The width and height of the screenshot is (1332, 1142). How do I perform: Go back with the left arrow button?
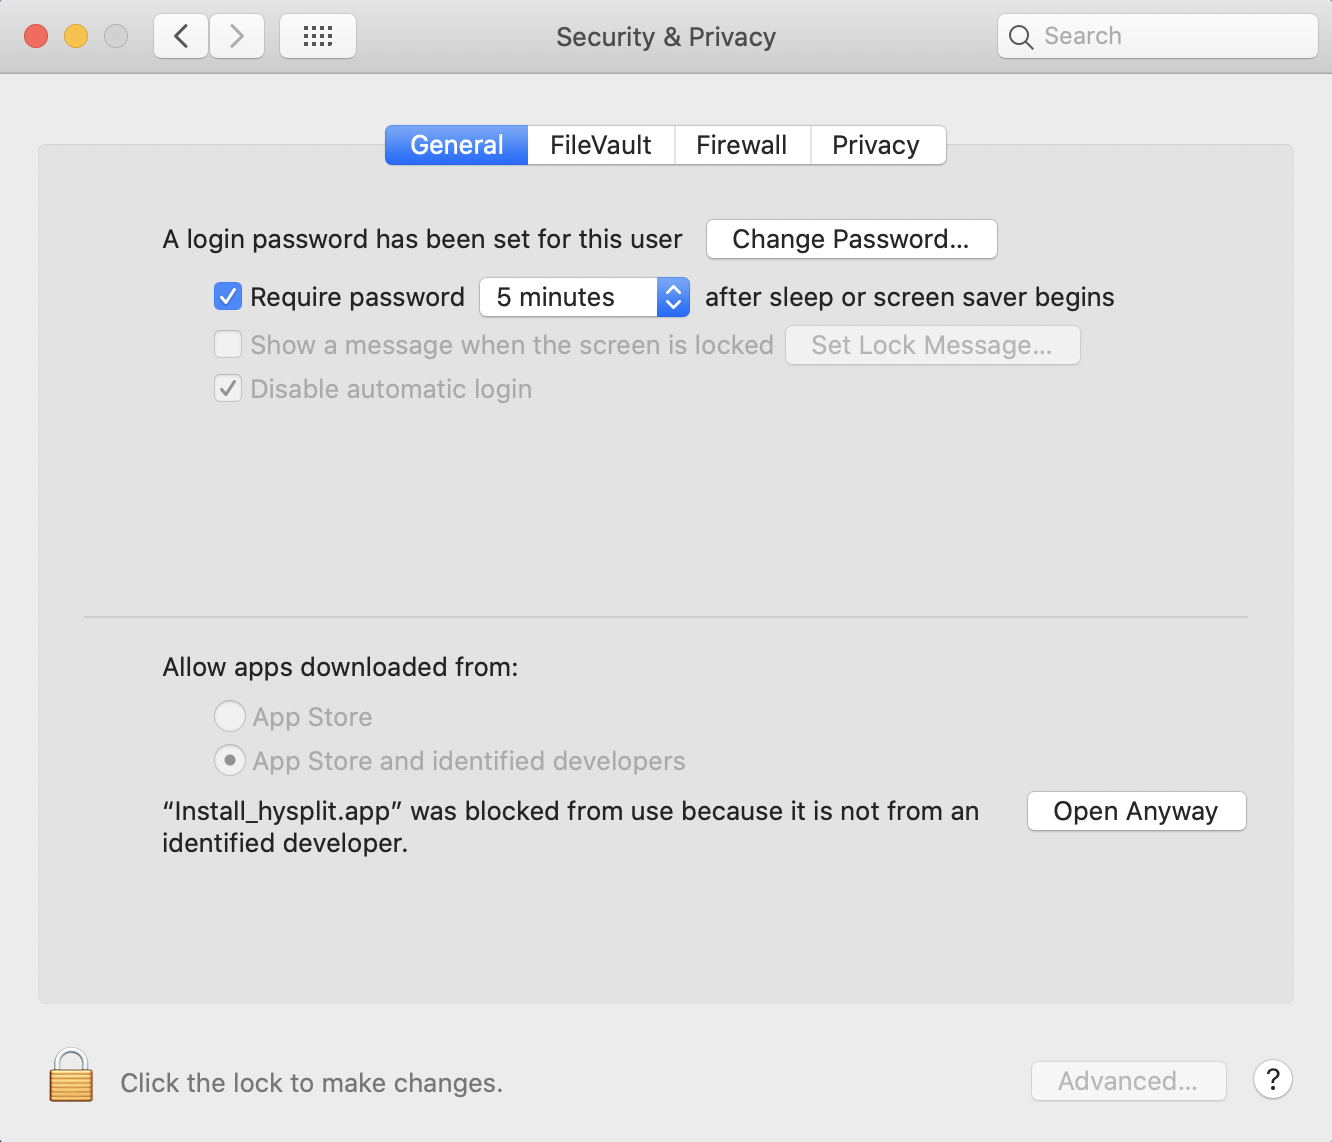tap(181, 37)
